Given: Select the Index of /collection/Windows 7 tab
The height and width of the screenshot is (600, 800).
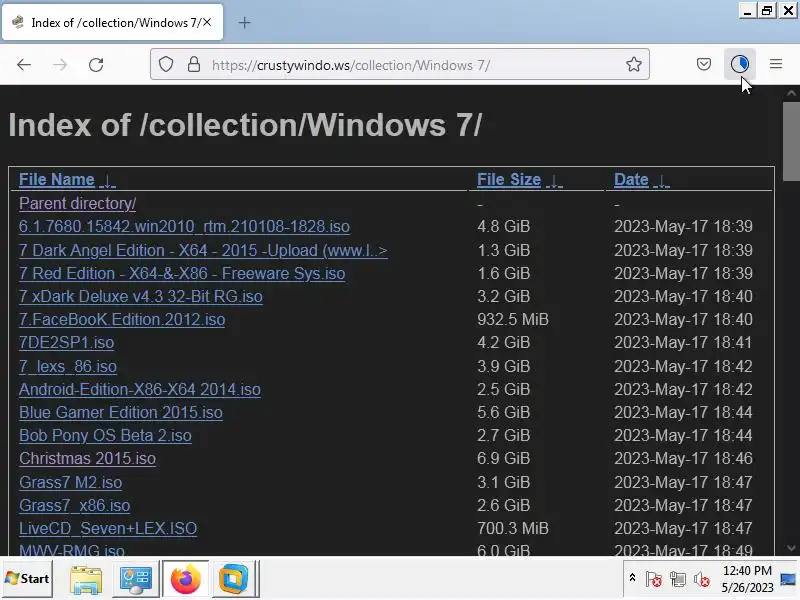Looking at the screenshot, I should (112, 22).
